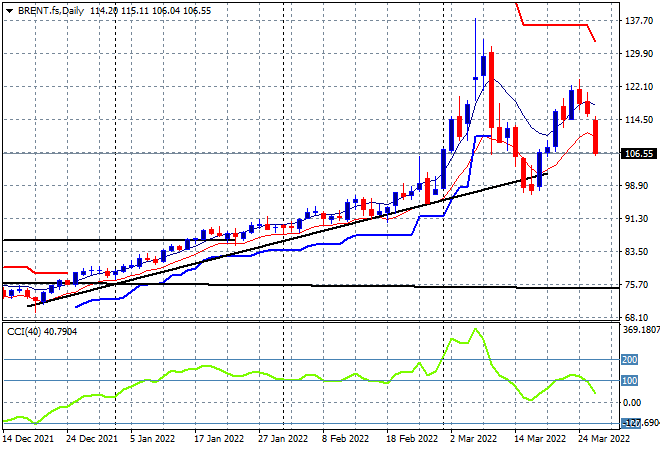Select the 98.90 price axis label

(x=639, y=186)
